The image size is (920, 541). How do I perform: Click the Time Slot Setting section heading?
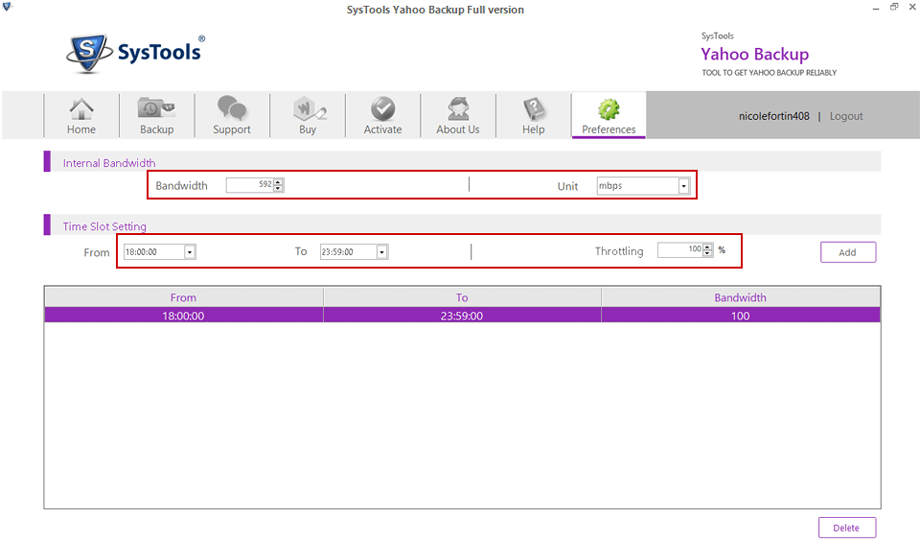tap(104, 226)
